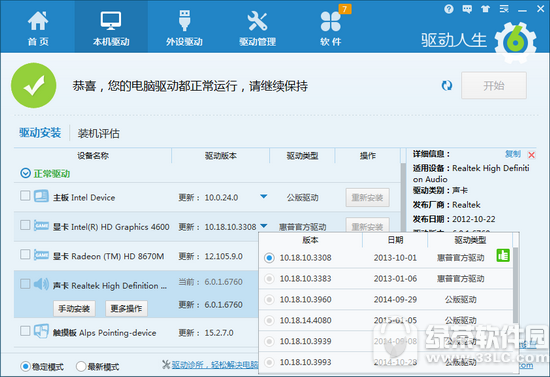Open the 首页 home icon
This screenshot has height=377, width=550.
coord(38,21)
